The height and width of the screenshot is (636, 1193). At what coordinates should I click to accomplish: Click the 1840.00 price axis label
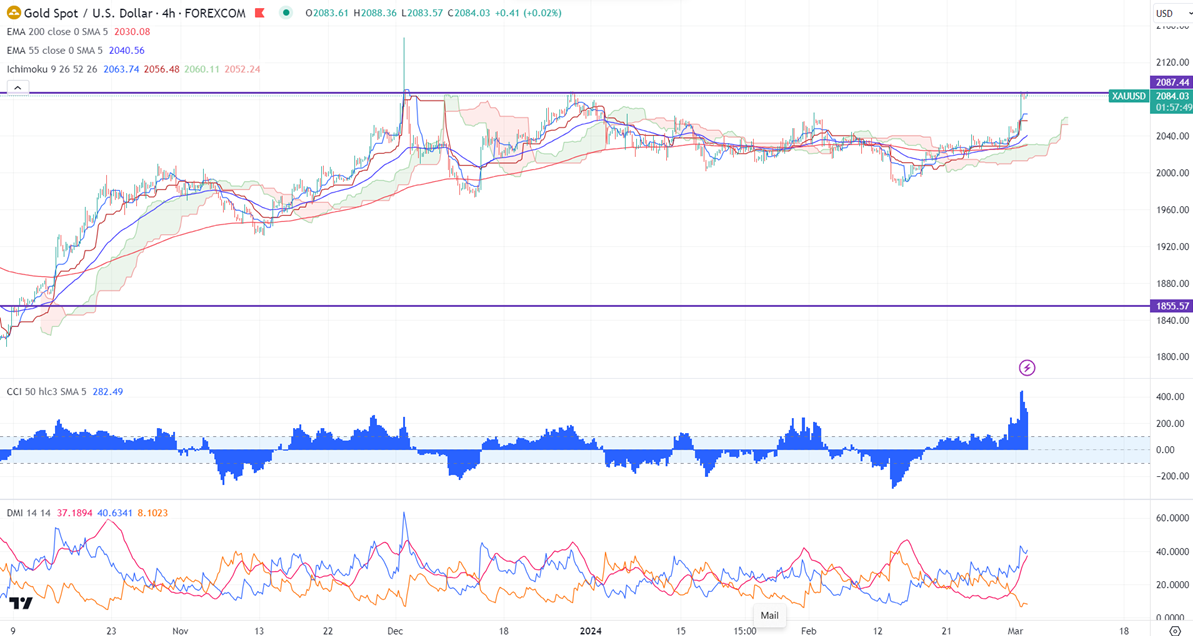tap(1172, 320)
